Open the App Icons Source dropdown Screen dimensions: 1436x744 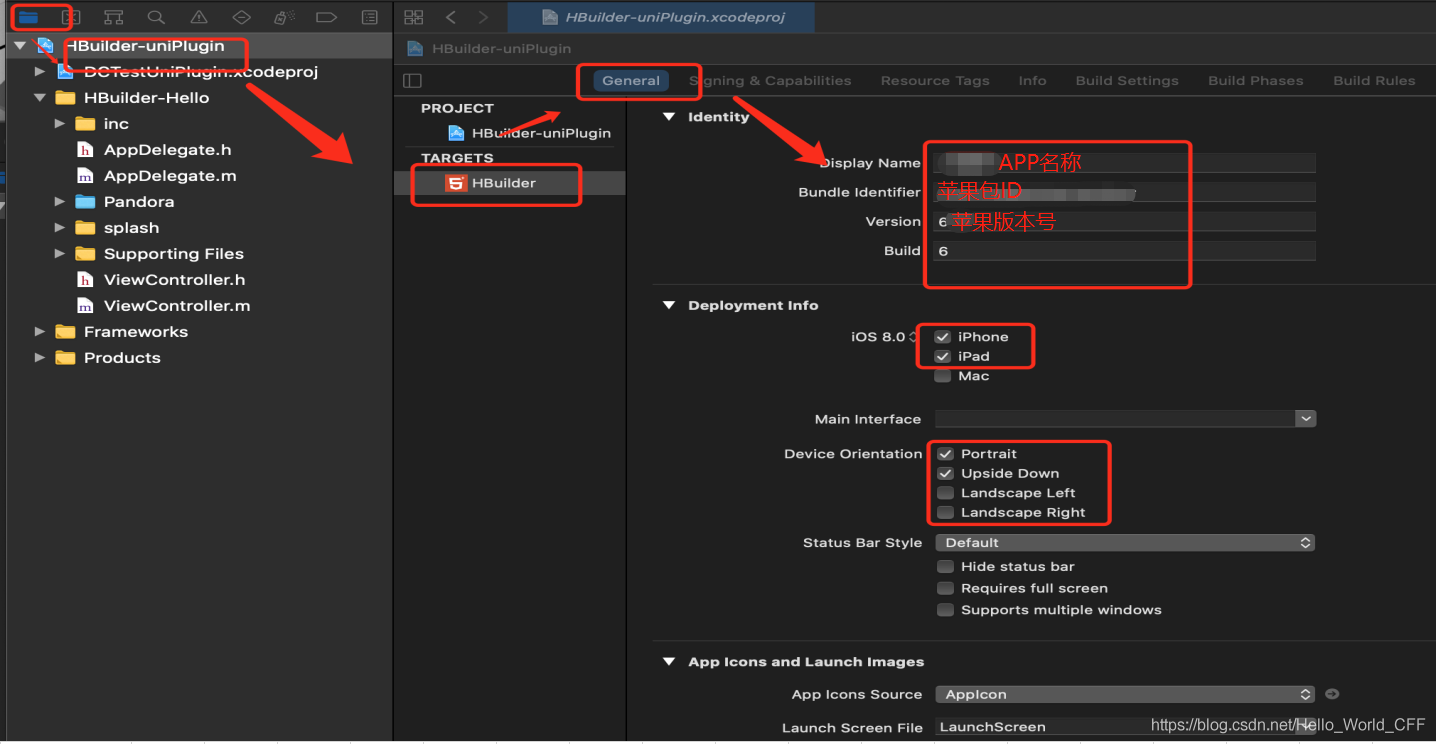pyautogui.click(x=1125, y=694)
